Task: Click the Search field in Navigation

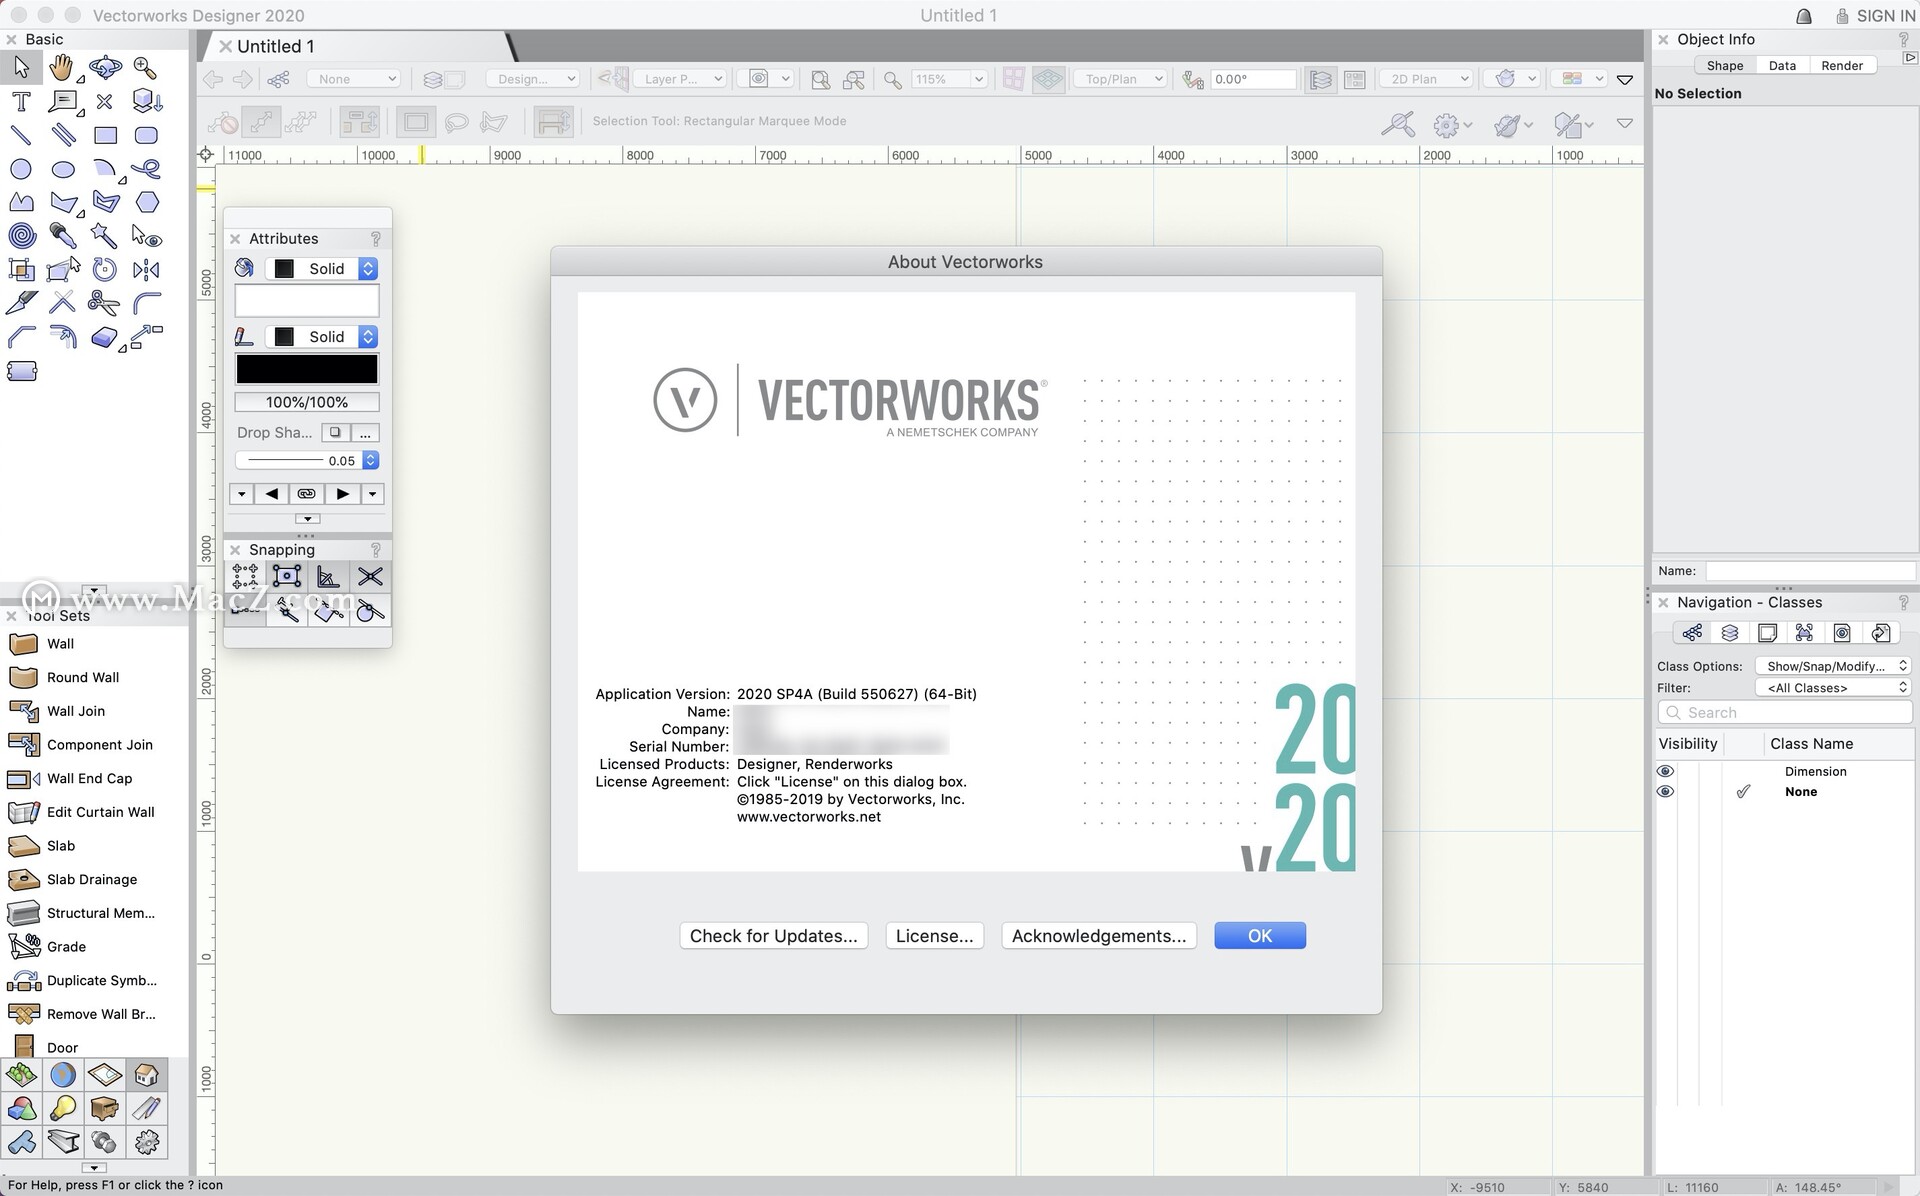Action: (x=1785, y=712)
